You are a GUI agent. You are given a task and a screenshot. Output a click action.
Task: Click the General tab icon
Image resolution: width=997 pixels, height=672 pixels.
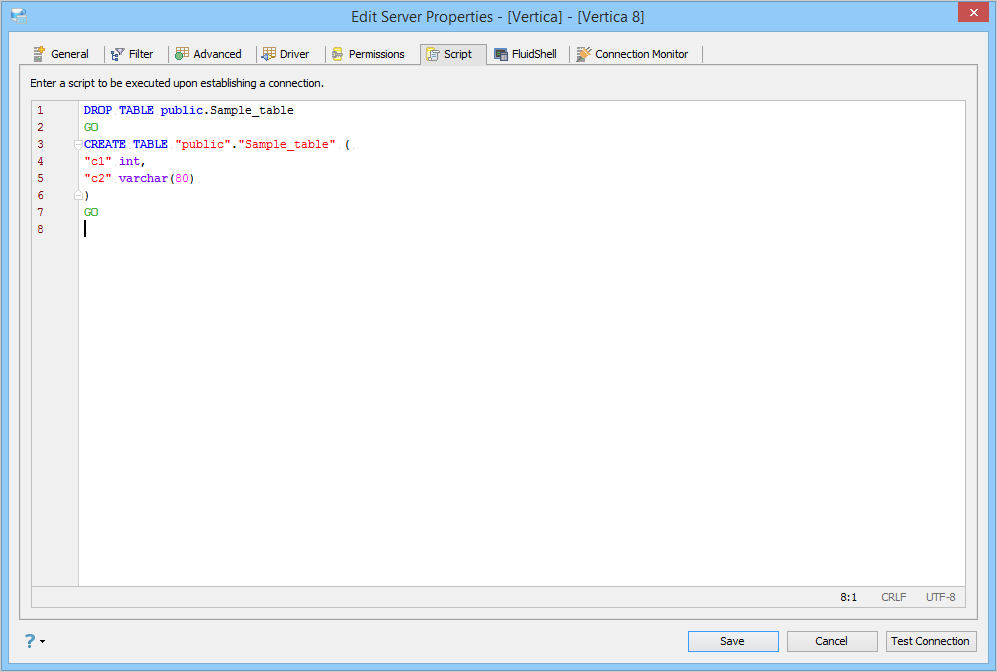(x=39, y=54)
